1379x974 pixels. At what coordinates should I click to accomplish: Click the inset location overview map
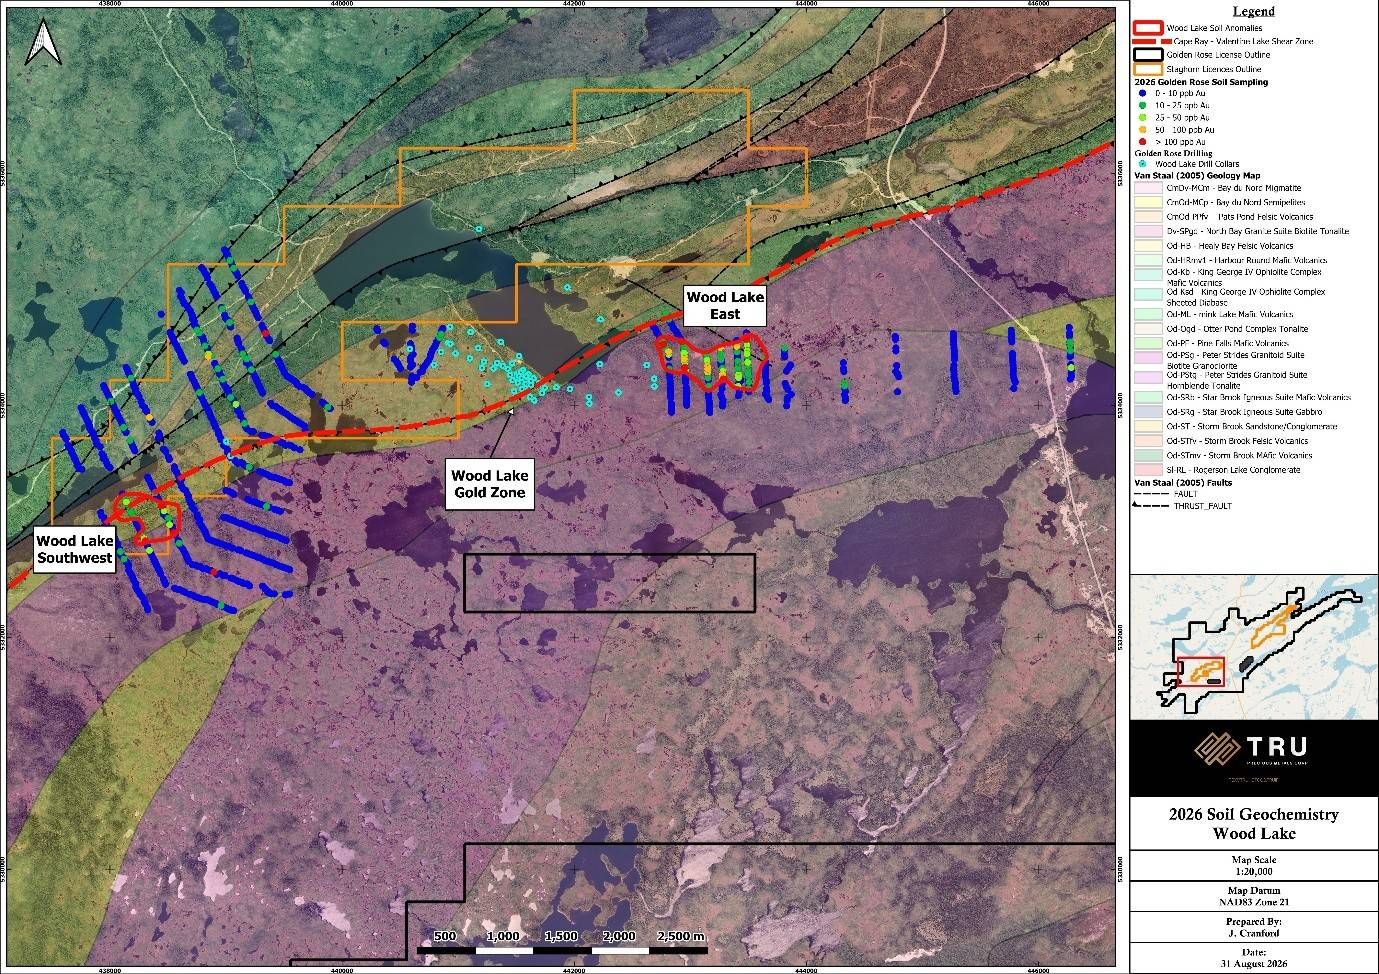pyautogui.click(x=1254, y=646)
